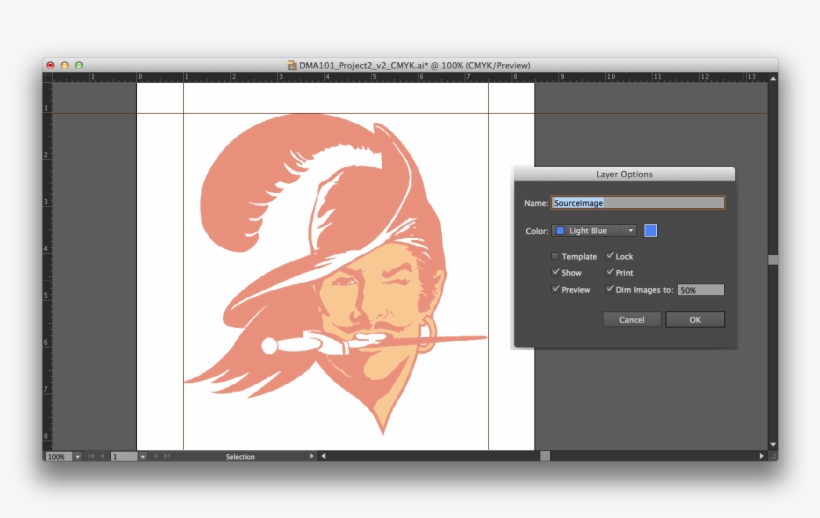This screenshot has width=820, height=518.
Task: Click the artboard number field showing 1
Action: (124, 456)
